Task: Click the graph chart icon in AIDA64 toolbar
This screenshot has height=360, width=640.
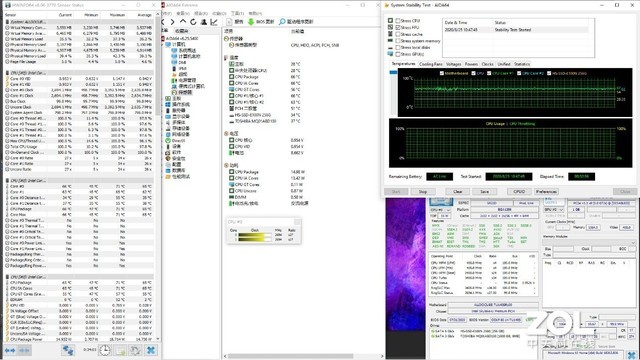Action: point(214,22)
